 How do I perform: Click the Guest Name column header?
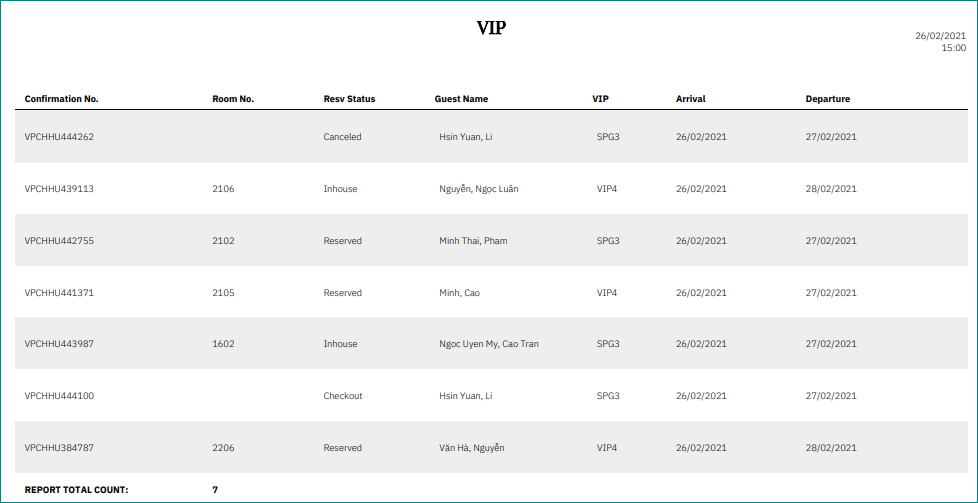pos(461,99)
